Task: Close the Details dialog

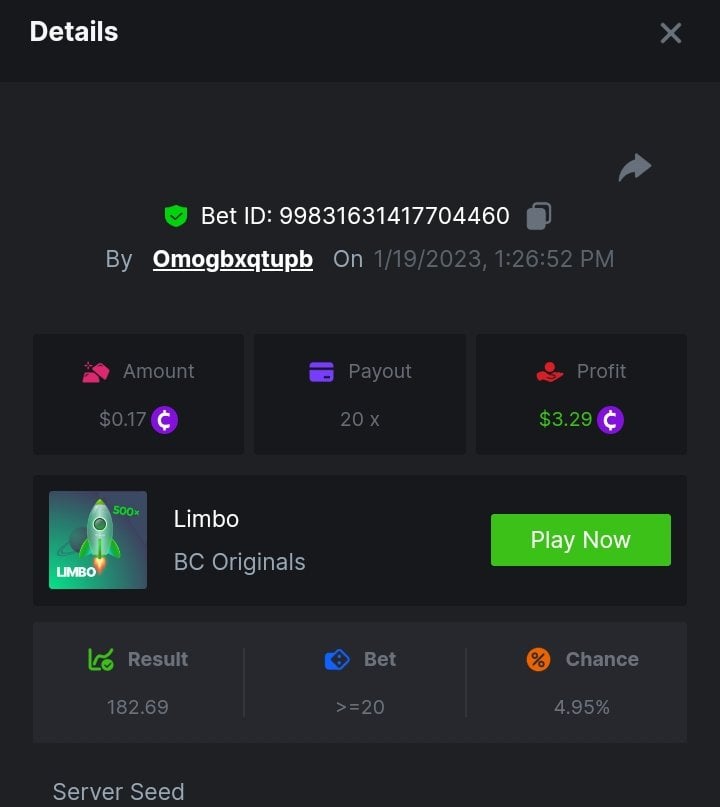Action: point(671,33)
